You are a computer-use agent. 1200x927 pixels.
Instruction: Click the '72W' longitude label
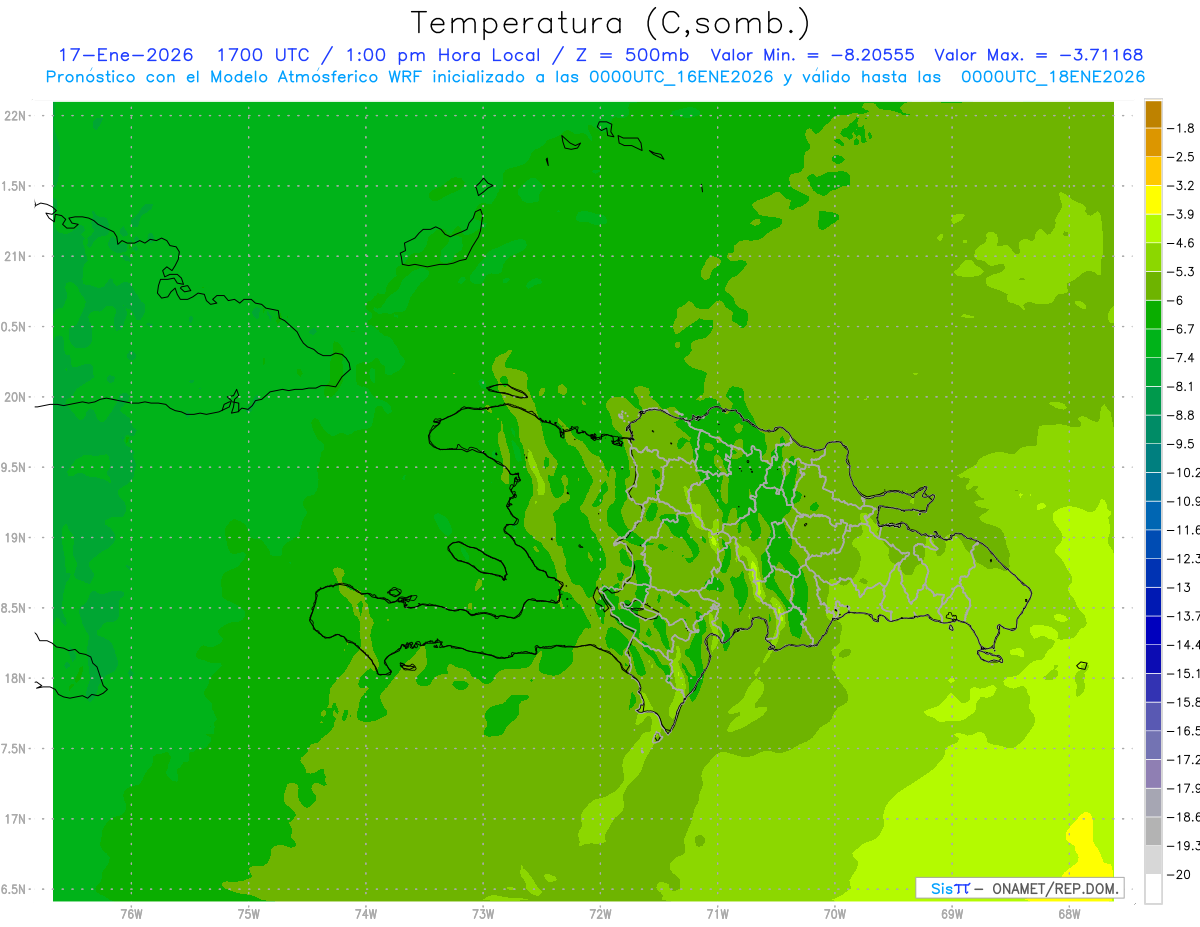pyautogui.click(x=600, y=914)
